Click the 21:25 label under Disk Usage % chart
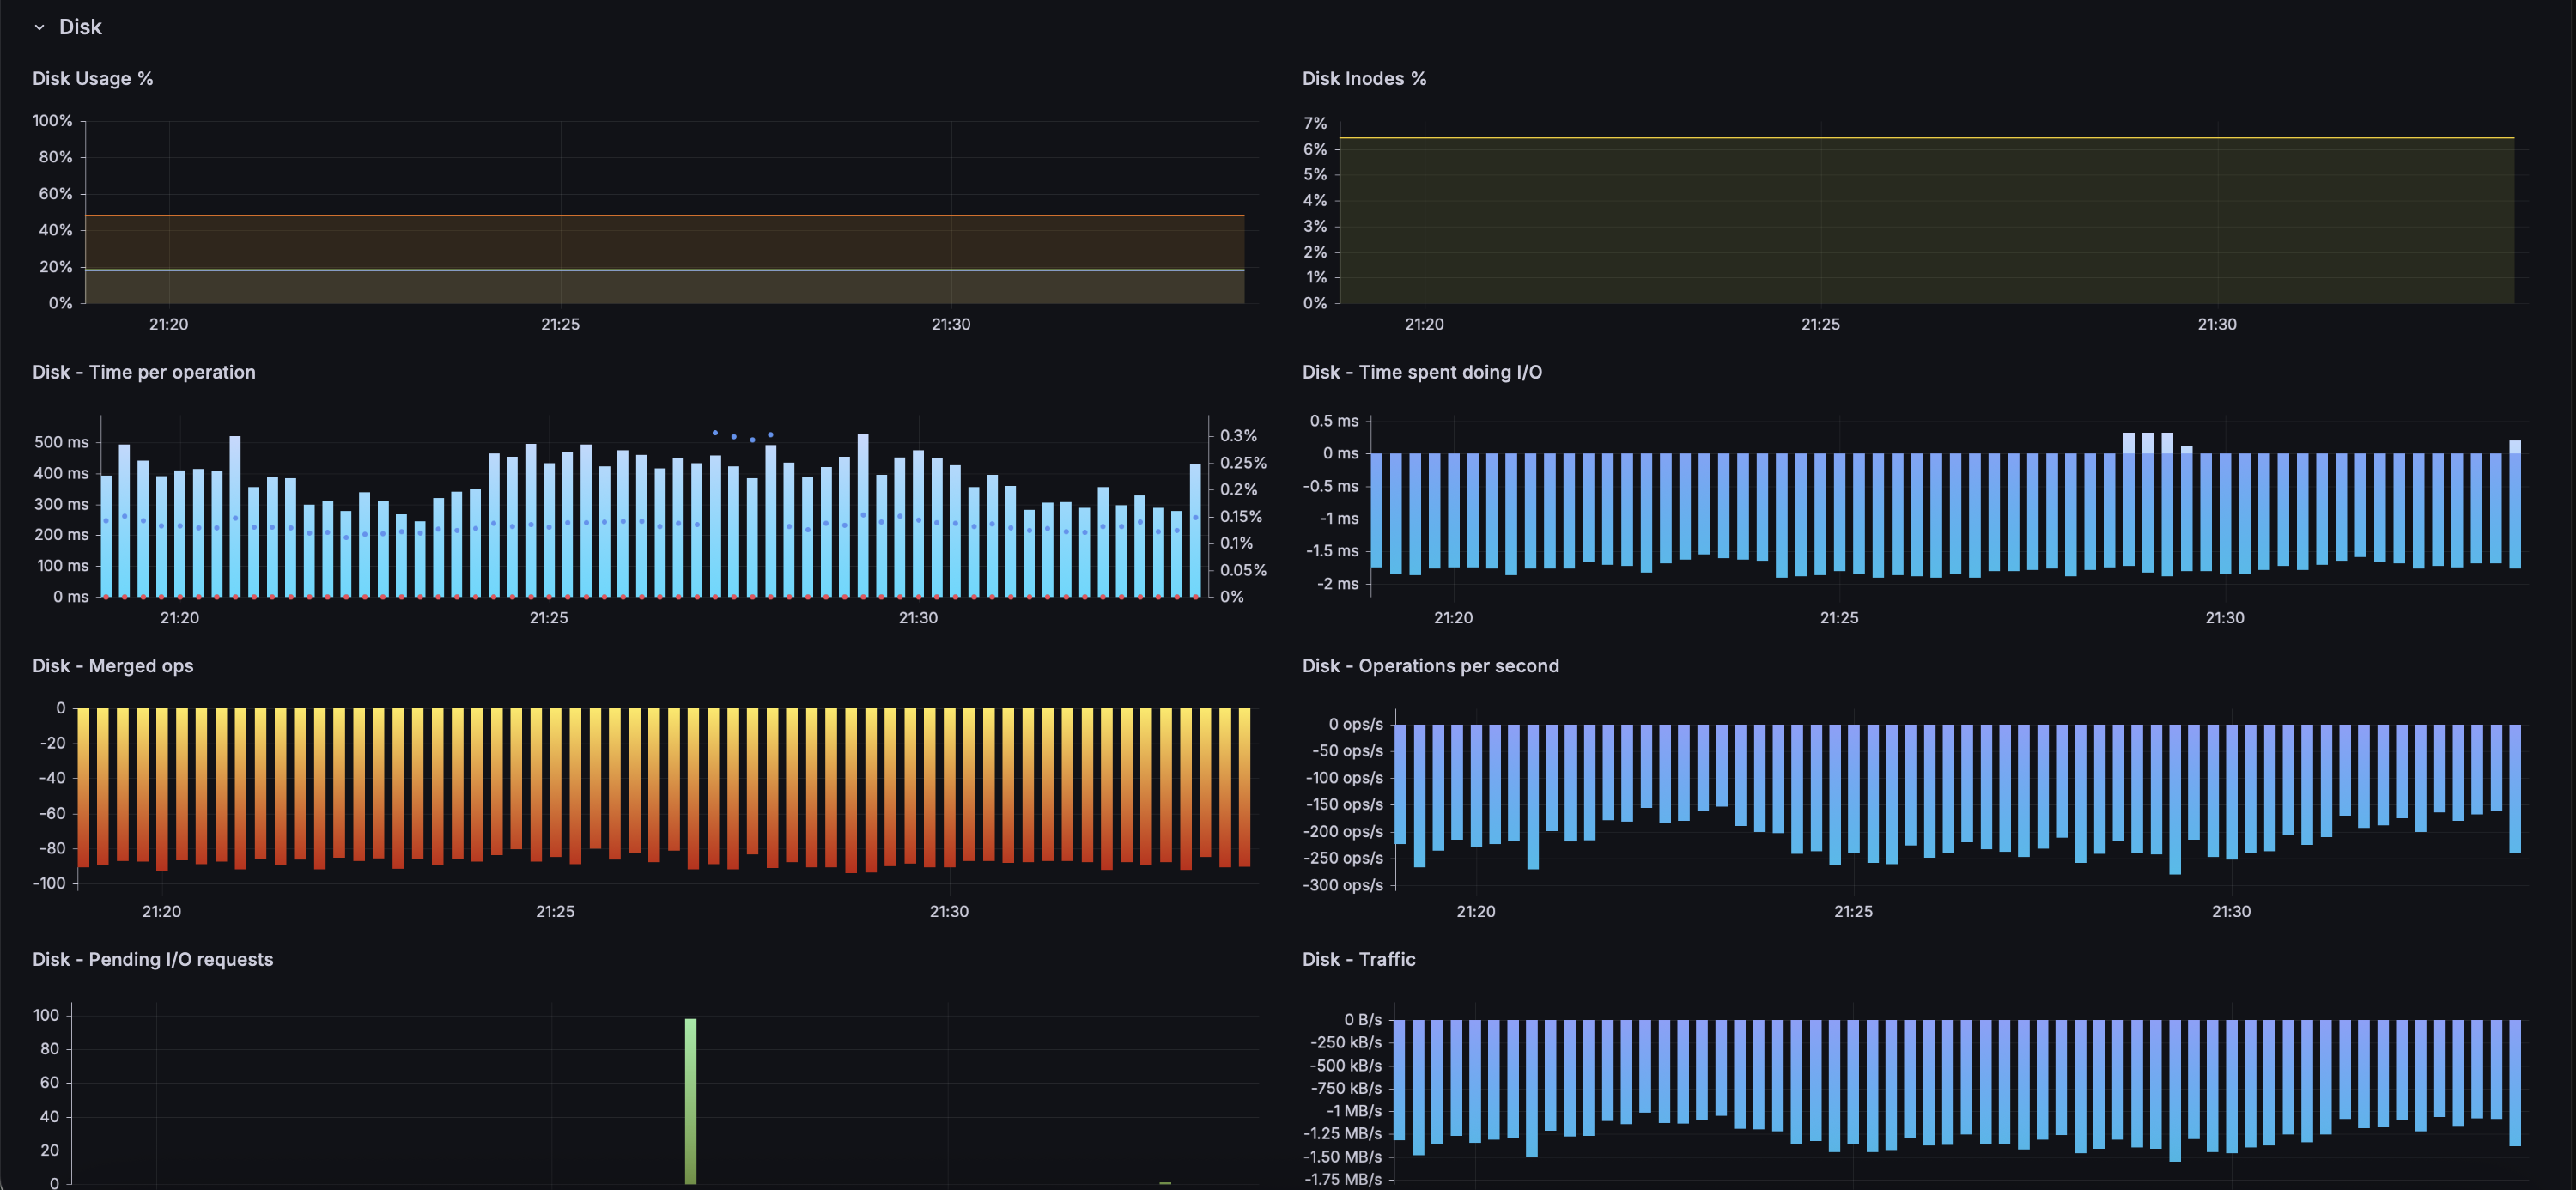 click(560, 324)
